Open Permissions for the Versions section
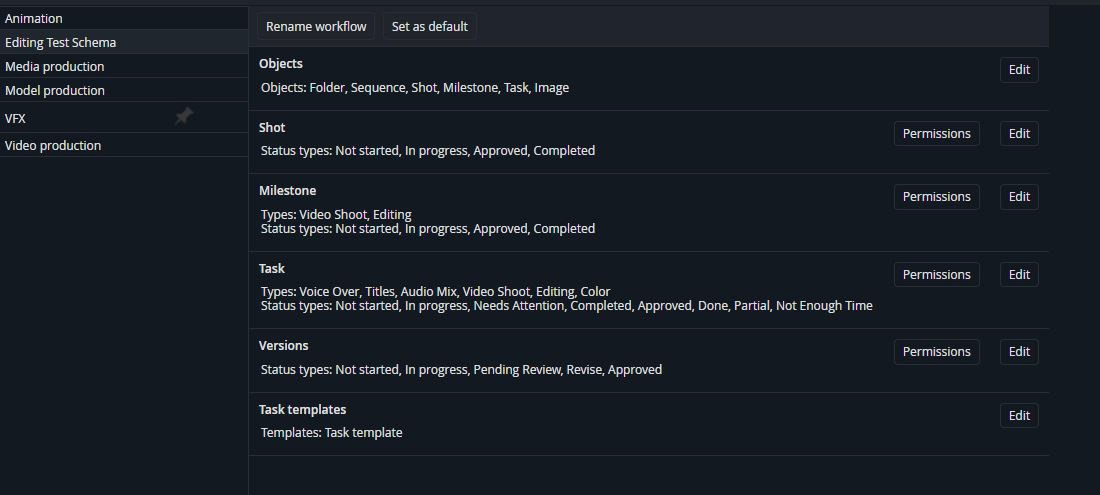The image size is (1100, 495). [x=936, y=352]
